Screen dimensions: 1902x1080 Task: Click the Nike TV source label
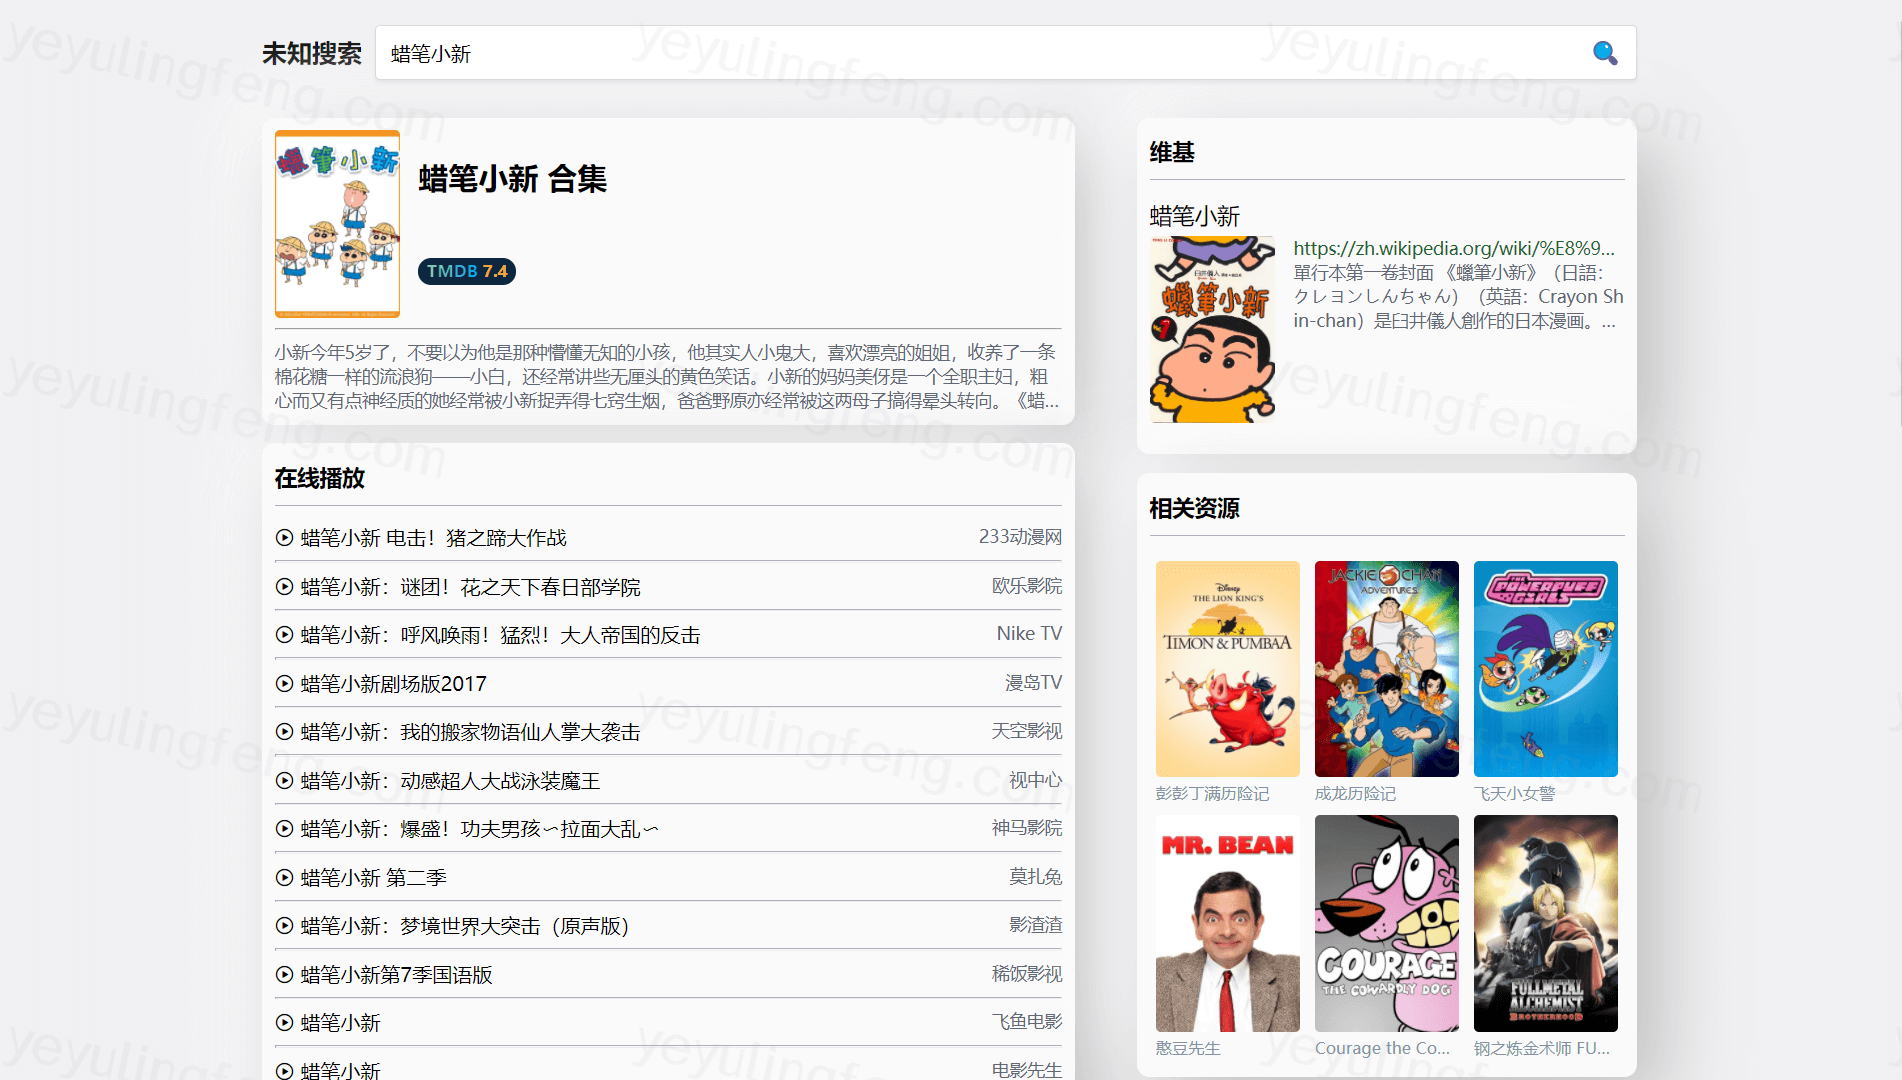[x=1029, y=634]
